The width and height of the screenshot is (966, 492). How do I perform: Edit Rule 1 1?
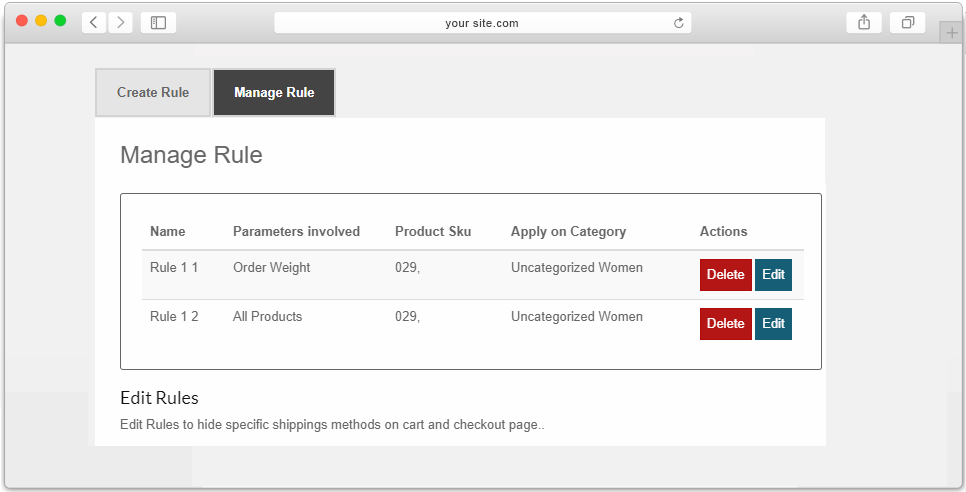coord(773,275)
